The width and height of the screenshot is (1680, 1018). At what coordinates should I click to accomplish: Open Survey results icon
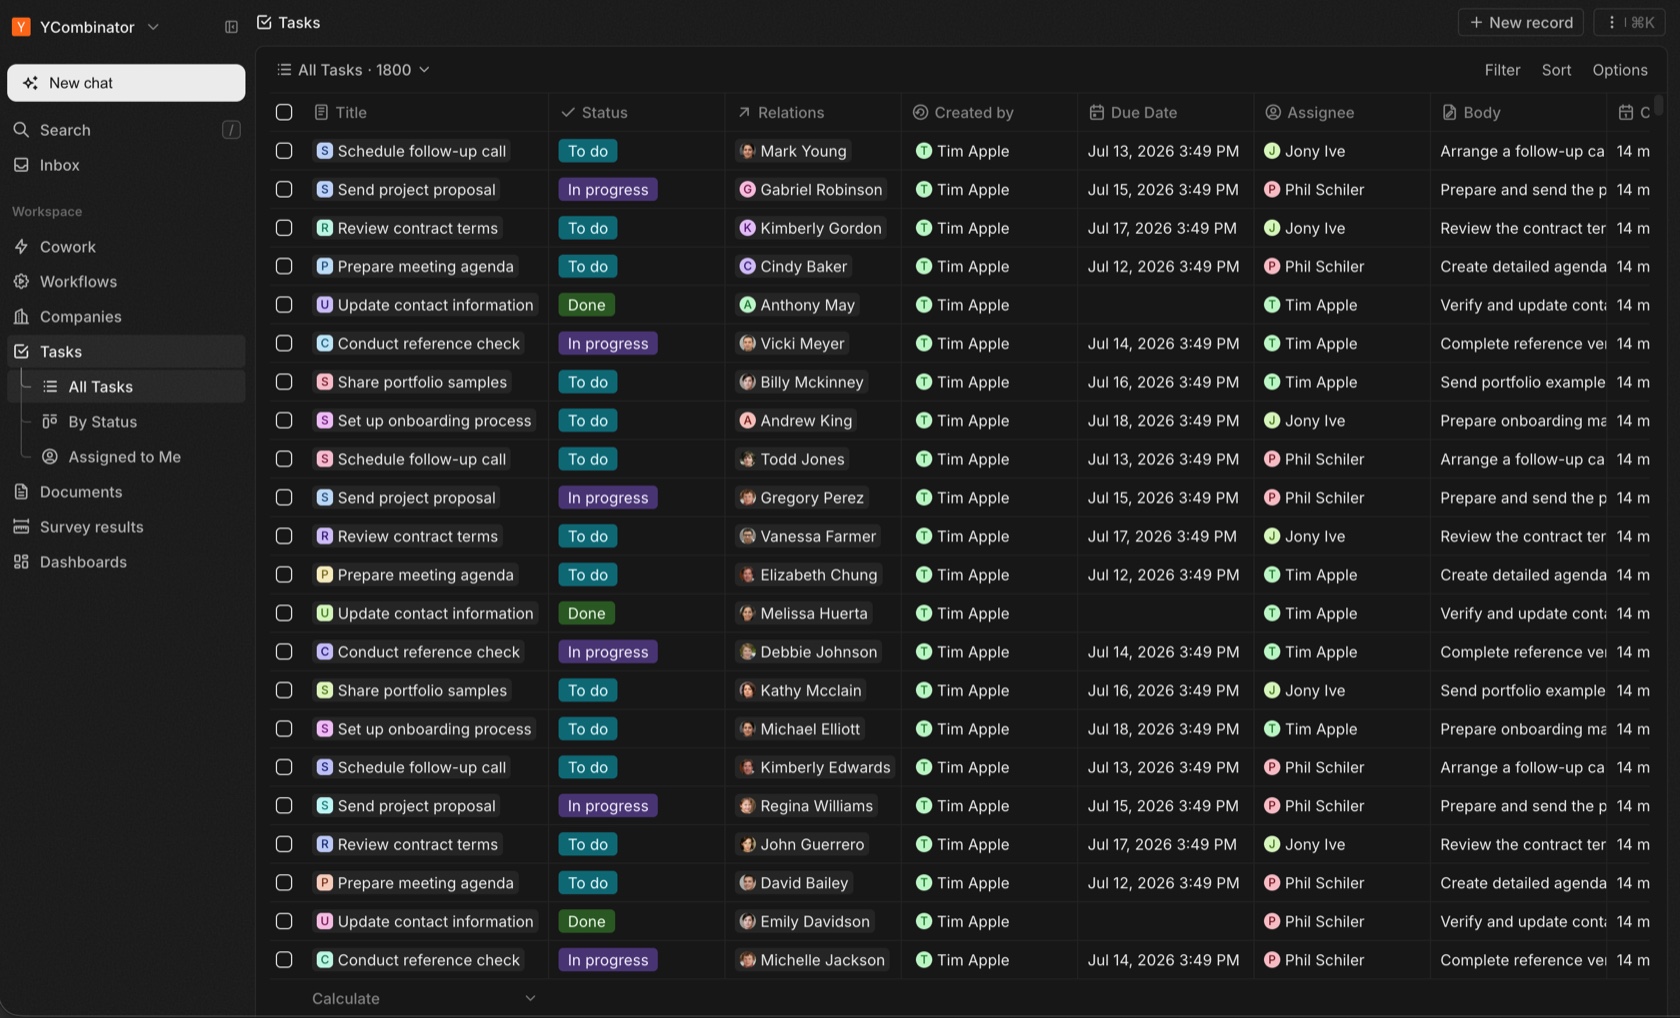[x=21, y=527]
